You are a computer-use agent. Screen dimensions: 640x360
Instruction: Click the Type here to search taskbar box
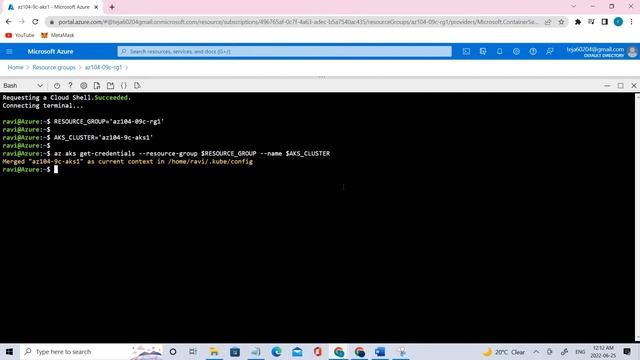click(x=91, y=352)
